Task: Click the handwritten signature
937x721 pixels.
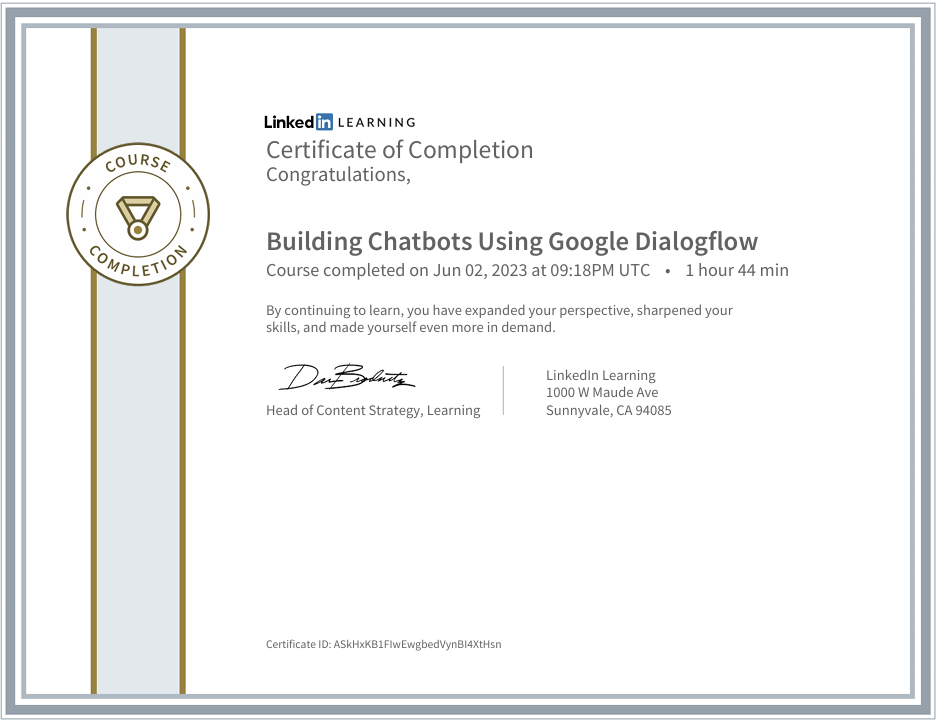Action: click(x=346, y=378)
